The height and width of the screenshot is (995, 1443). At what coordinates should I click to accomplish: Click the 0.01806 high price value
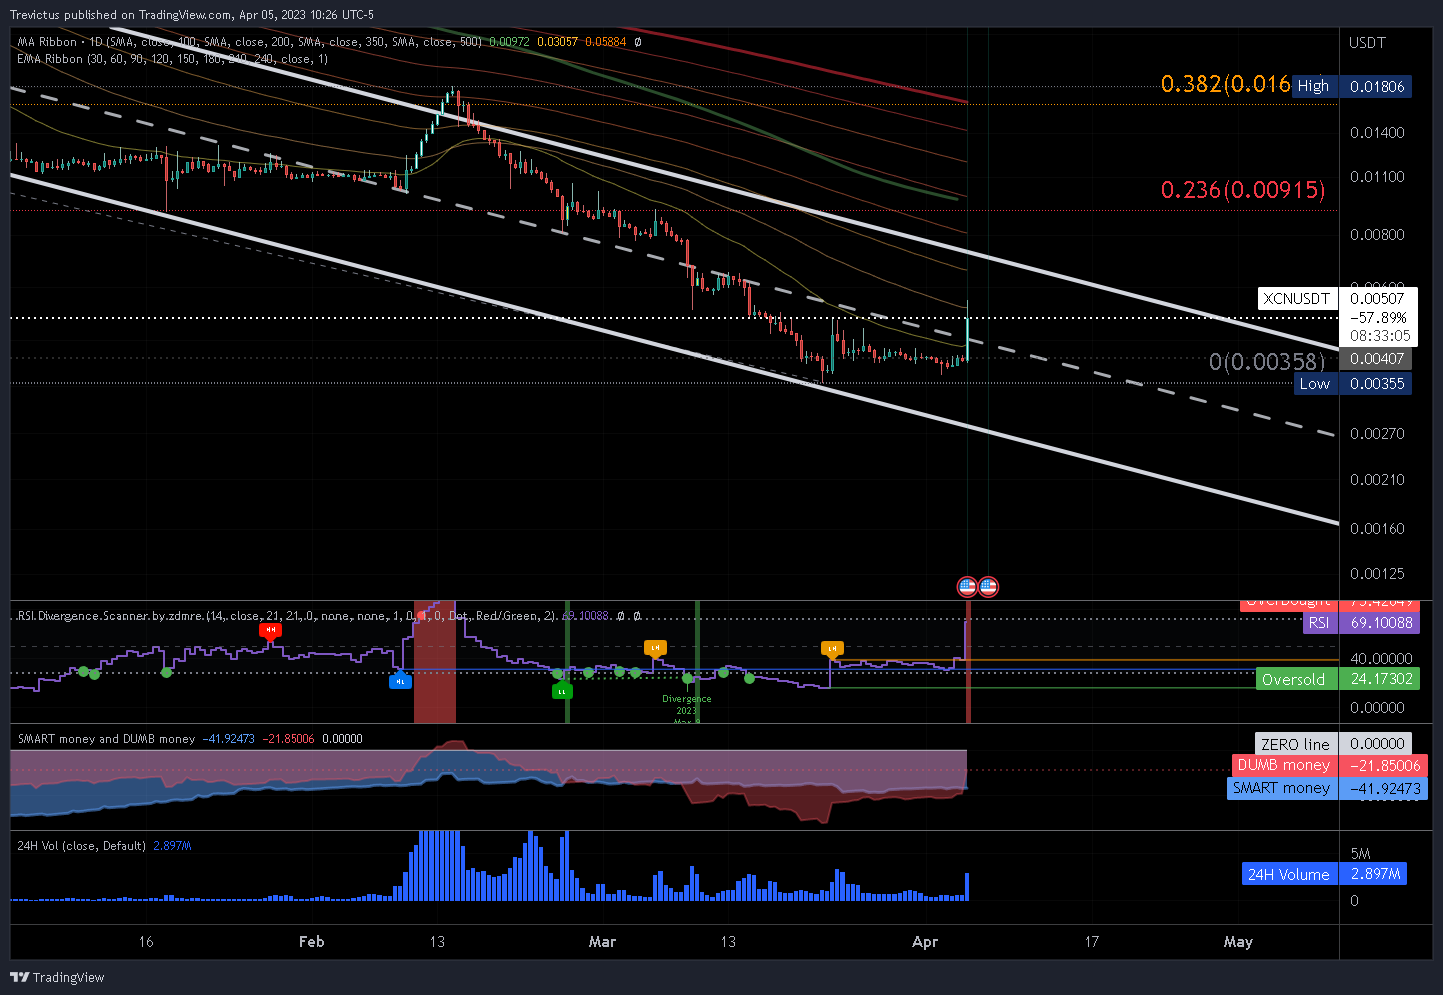(1377, 86)
